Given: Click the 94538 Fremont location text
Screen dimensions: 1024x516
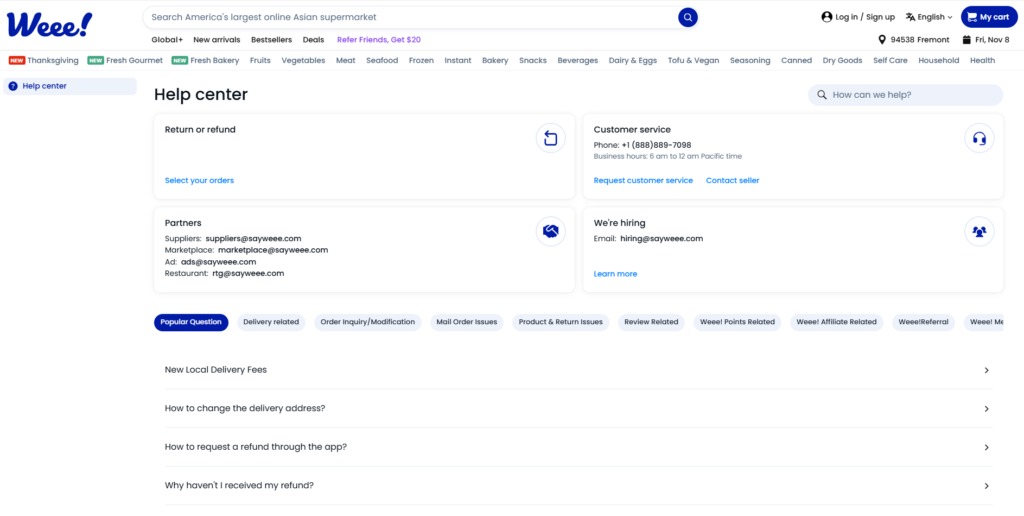Looking at the screenshot, I should (920, 40).
